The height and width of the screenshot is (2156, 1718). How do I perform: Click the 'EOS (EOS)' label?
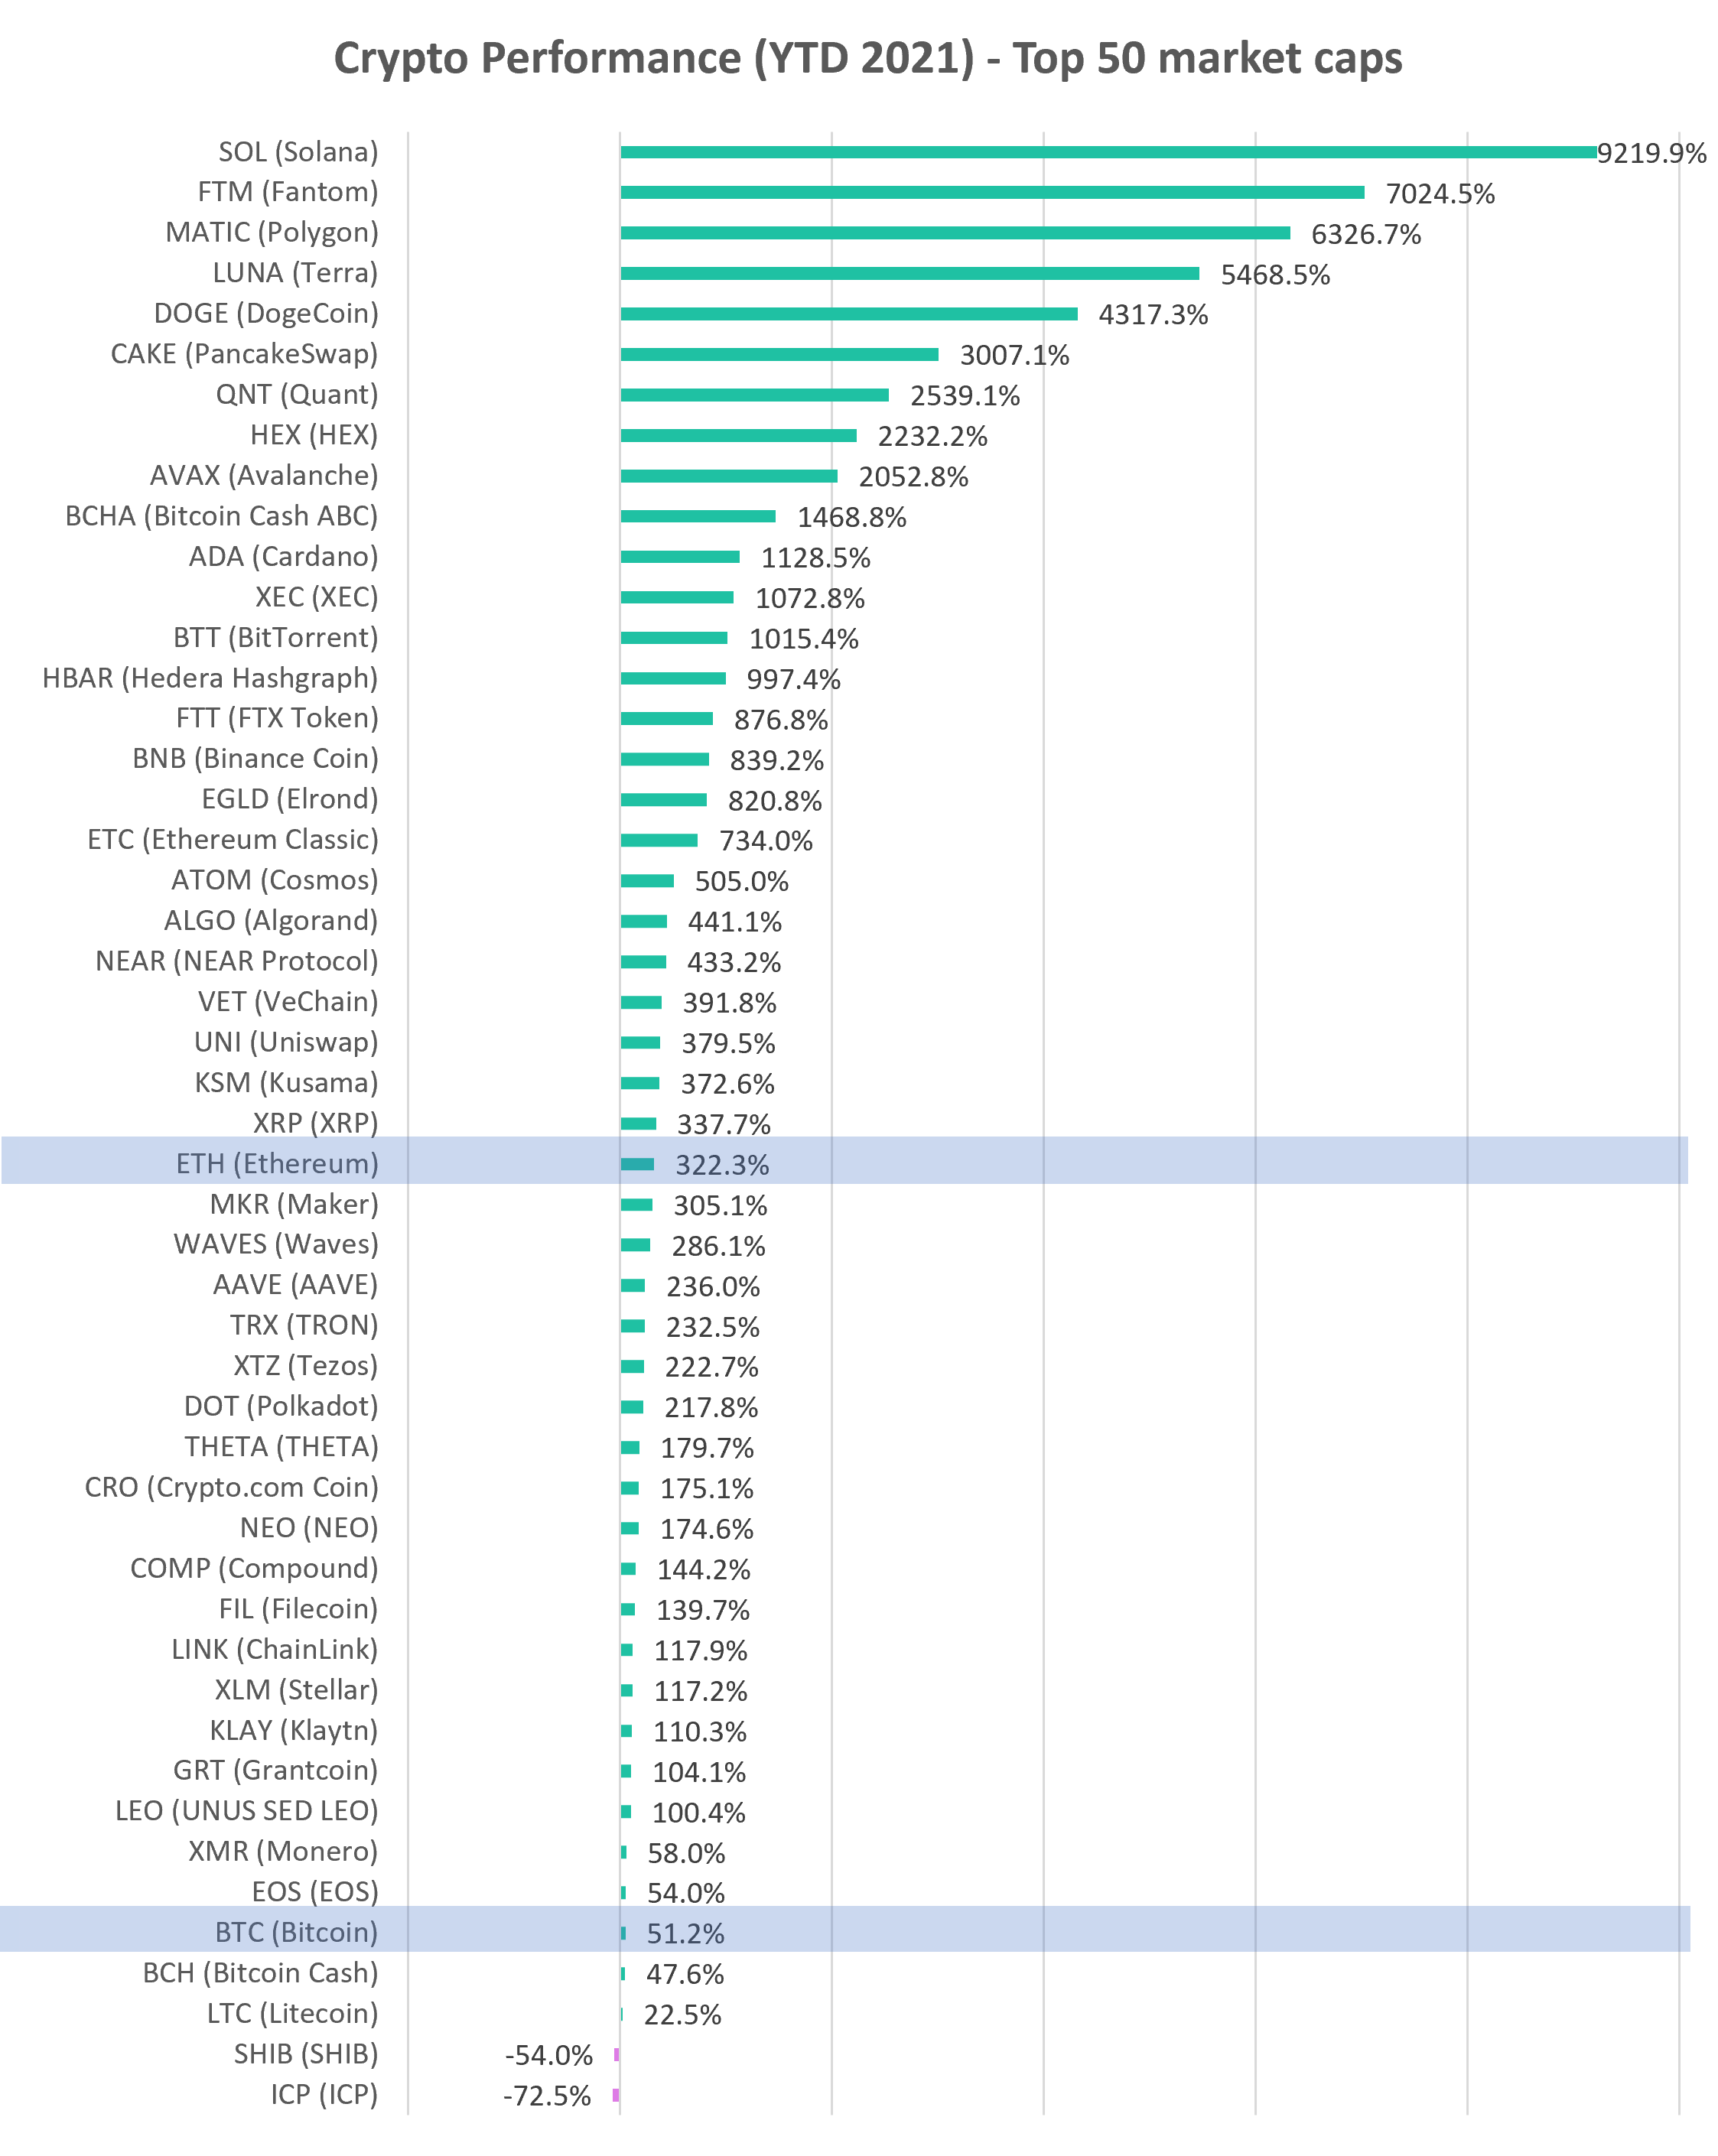[315, 1892]
